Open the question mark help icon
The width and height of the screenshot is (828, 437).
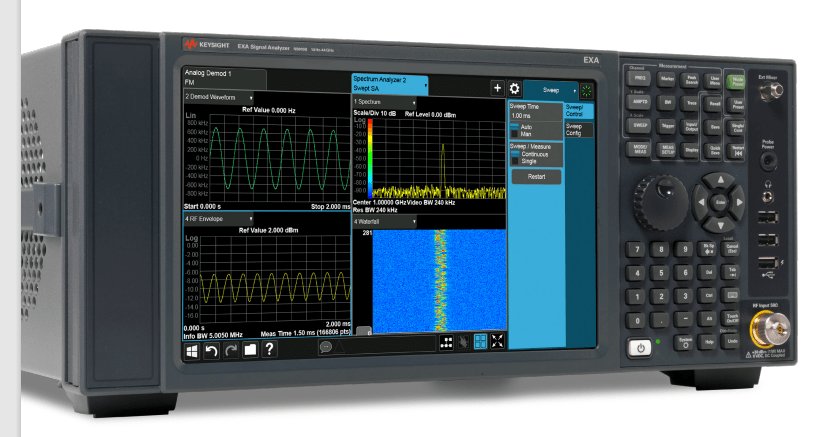pos(269,348)
